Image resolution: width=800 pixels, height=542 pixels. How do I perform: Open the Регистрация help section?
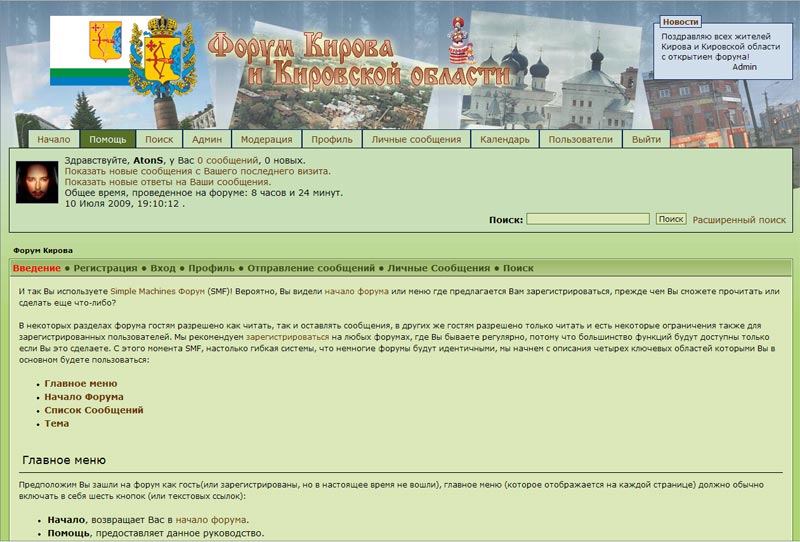(x=105, y=268)
